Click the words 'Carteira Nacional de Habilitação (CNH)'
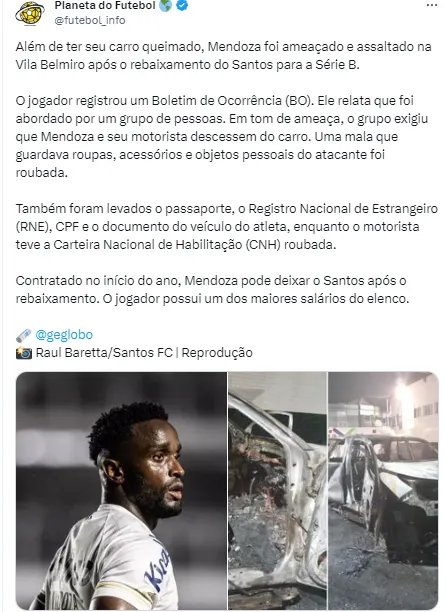Screen dimensions: 446x612 [167, 245]
